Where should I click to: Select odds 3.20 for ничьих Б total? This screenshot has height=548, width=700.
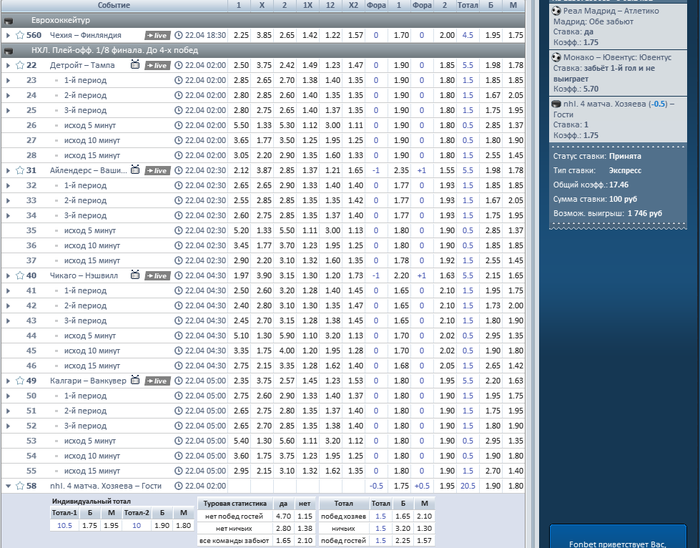click(403, 528)
